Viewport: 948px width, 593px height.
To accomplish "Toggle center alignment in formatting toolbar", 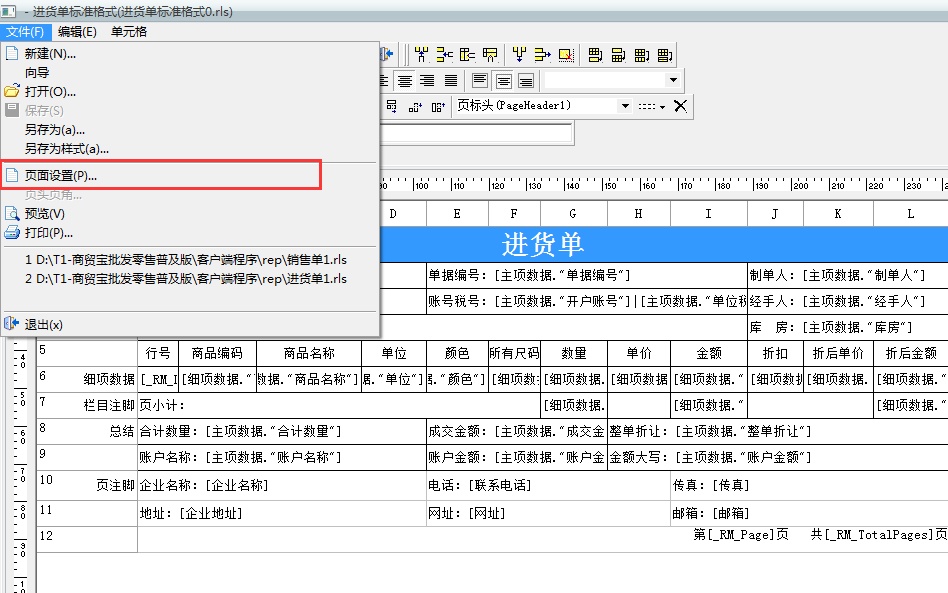I will coord(403,79).
